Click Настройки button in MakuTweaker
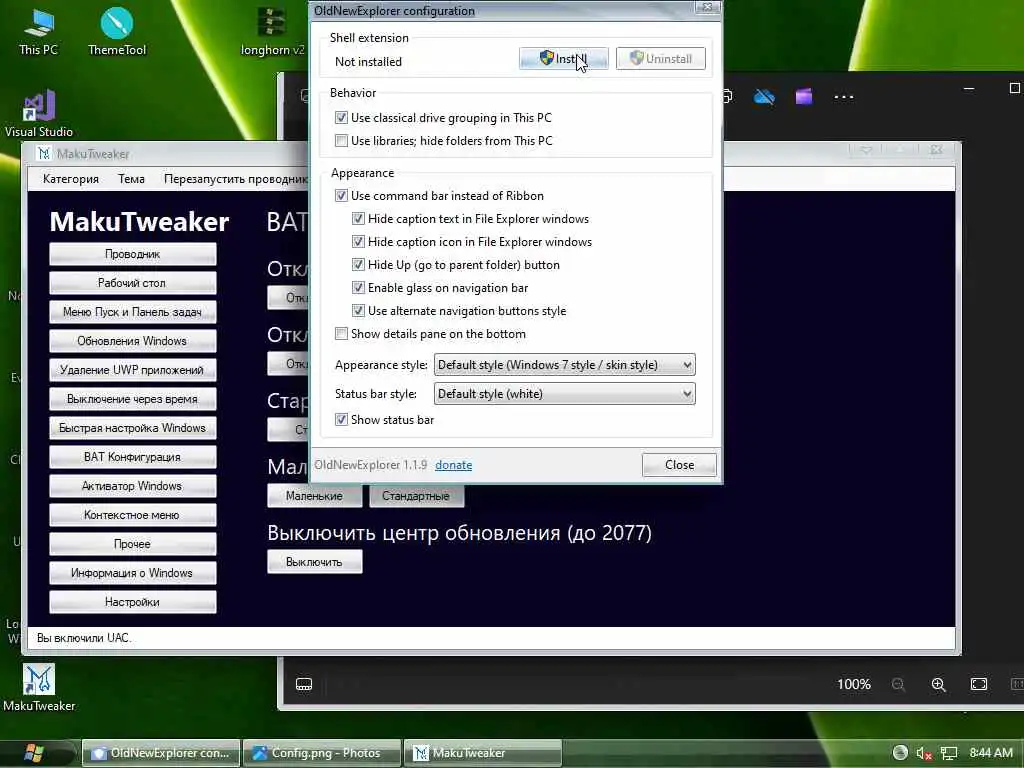The image size is (1024, 768). point(133,602)
